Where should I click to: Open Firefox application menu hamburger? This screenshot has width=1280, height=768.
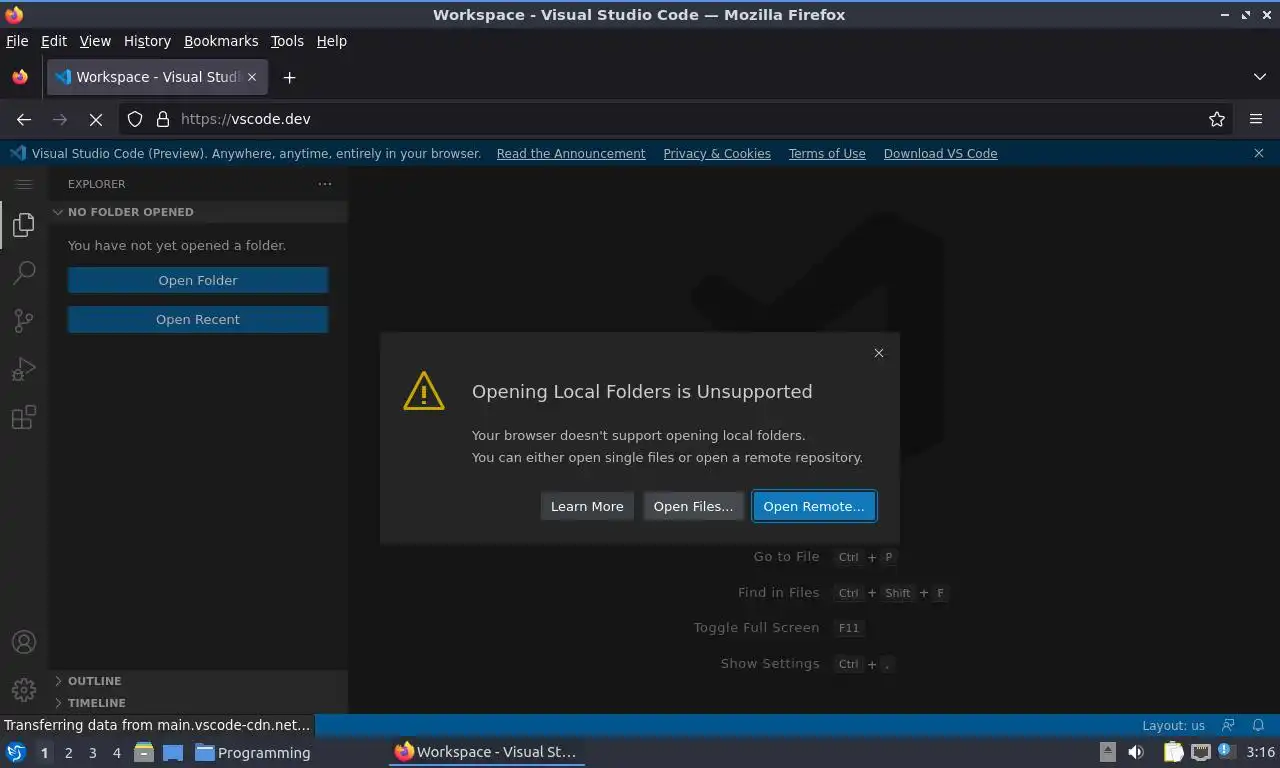tap(1256, 119)
